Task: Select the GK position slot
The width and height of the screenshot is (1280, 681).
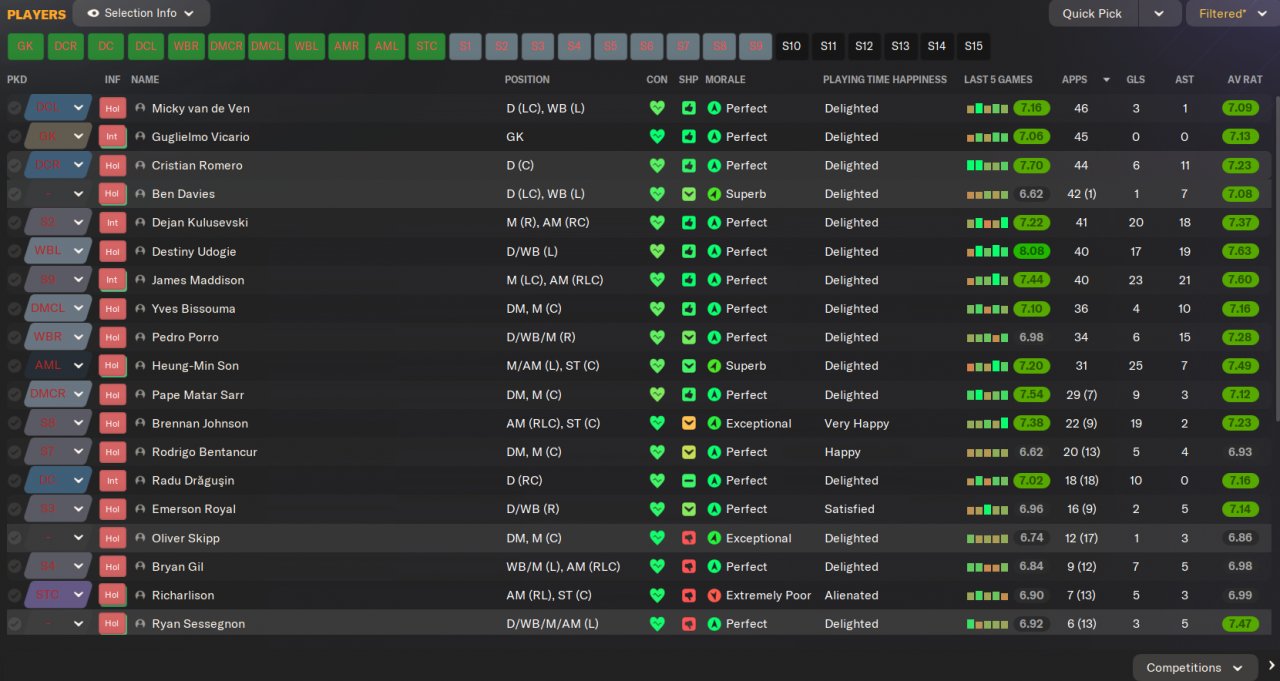Action: coord(25,46)
